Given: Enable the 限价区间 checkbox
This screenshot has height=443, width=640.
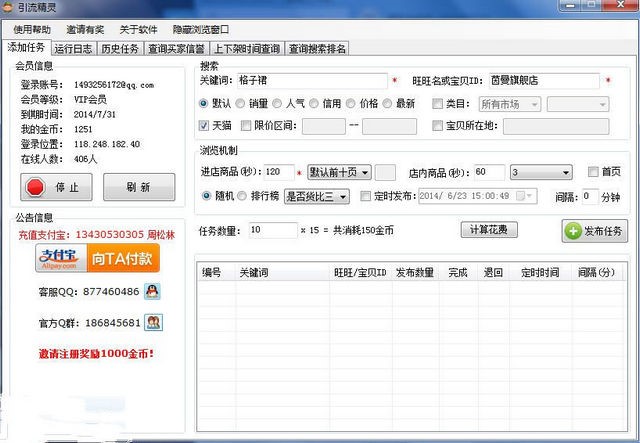Looking at the screenshot, I should tap(246, 125).
